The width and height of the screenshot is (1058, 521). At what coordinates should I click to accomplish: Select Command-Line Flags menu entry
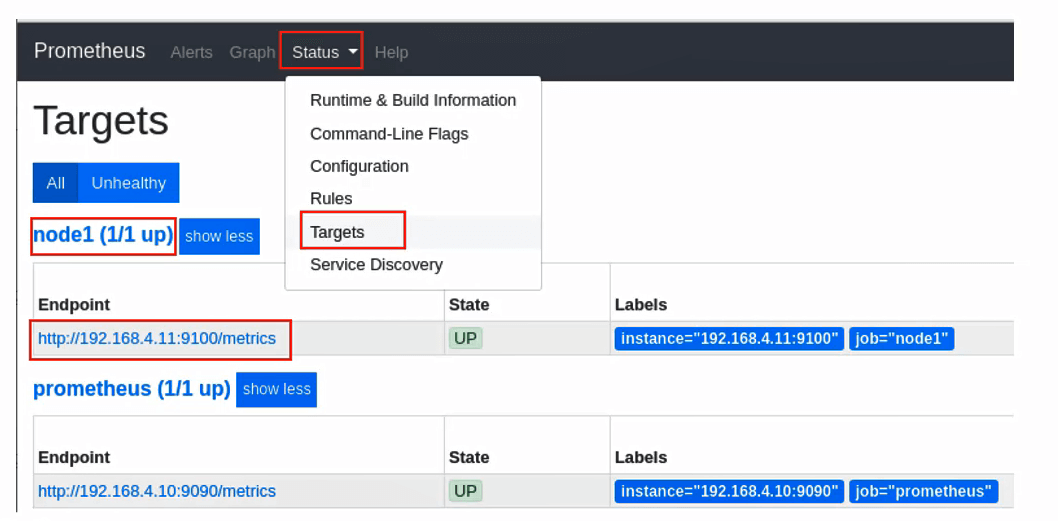tap(413, 134)
